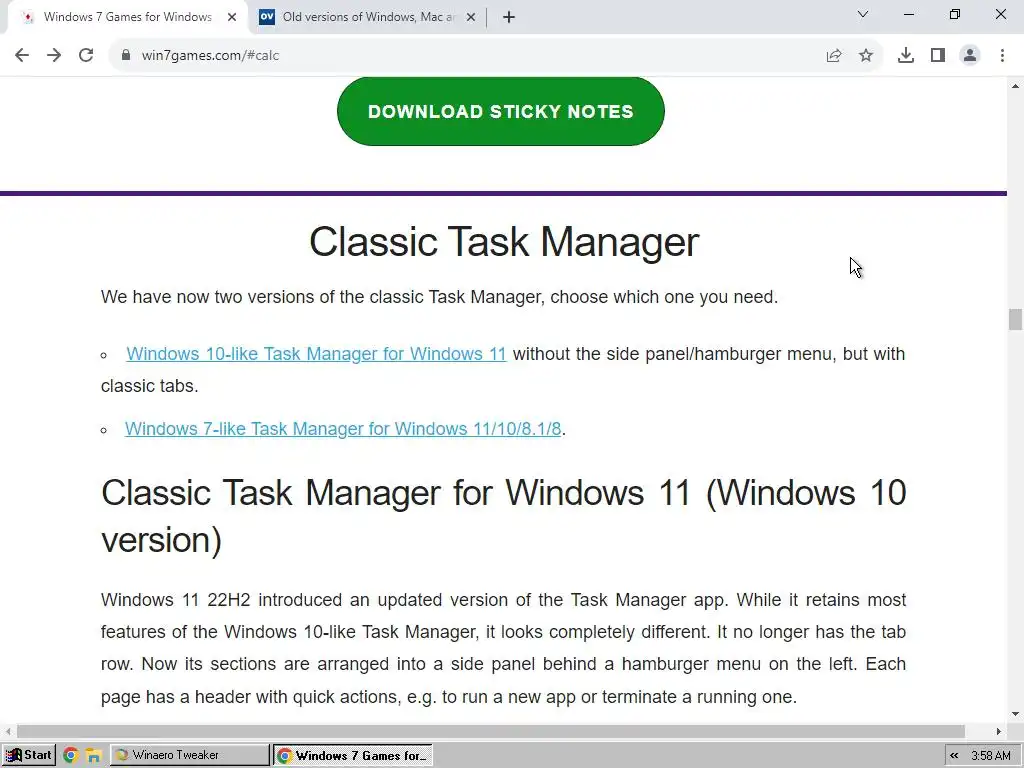The height and width of the screenshot is (768, 1024).
Task: View site information padlock icon
Action: point(126,56)
